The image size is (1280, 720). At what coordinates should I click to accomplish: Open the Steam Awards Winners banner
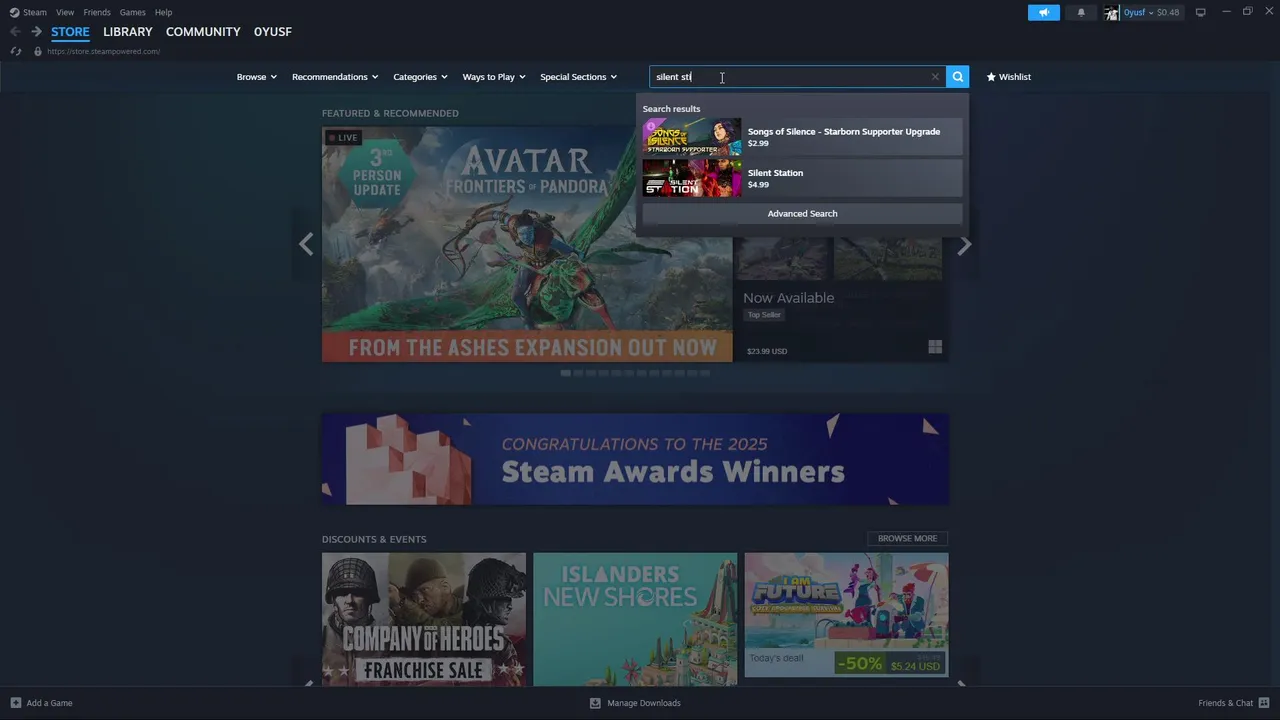coord(635,459)
